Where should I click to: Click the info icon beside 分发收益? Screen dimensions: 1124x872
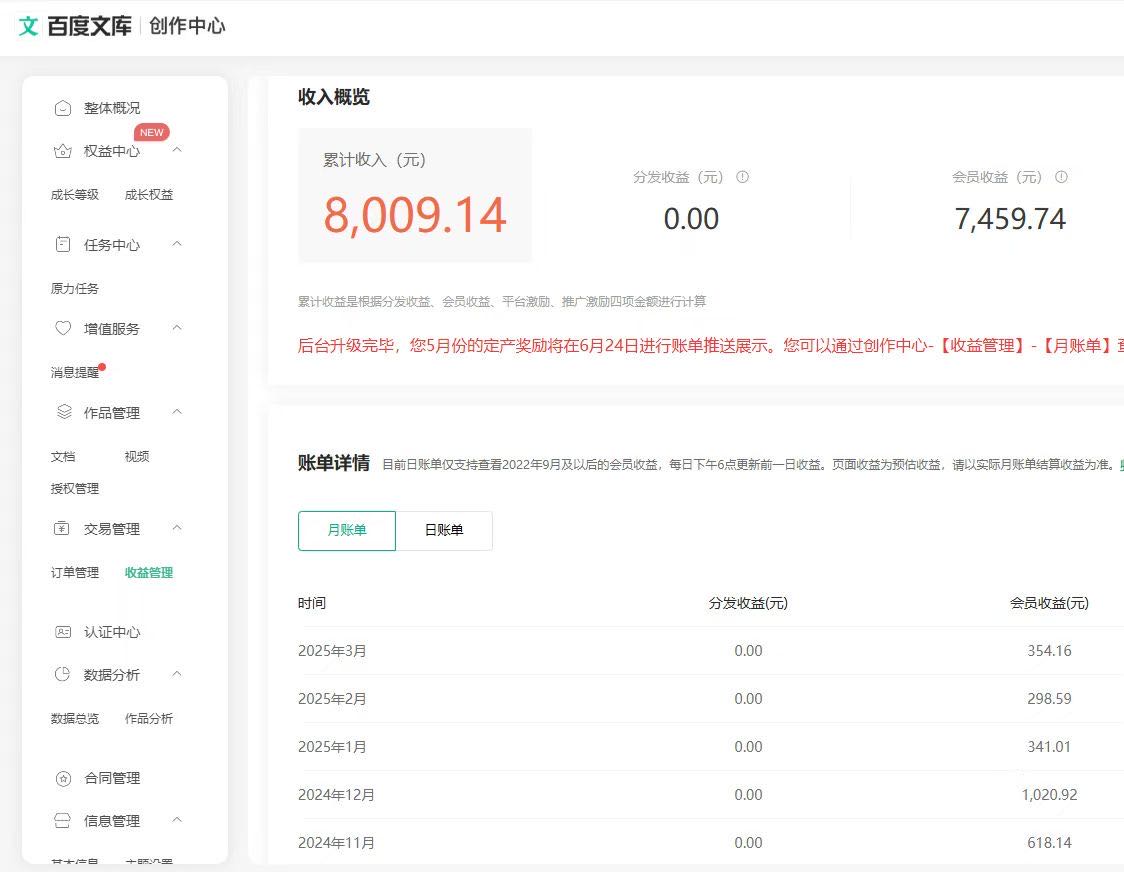click(743, 176)
